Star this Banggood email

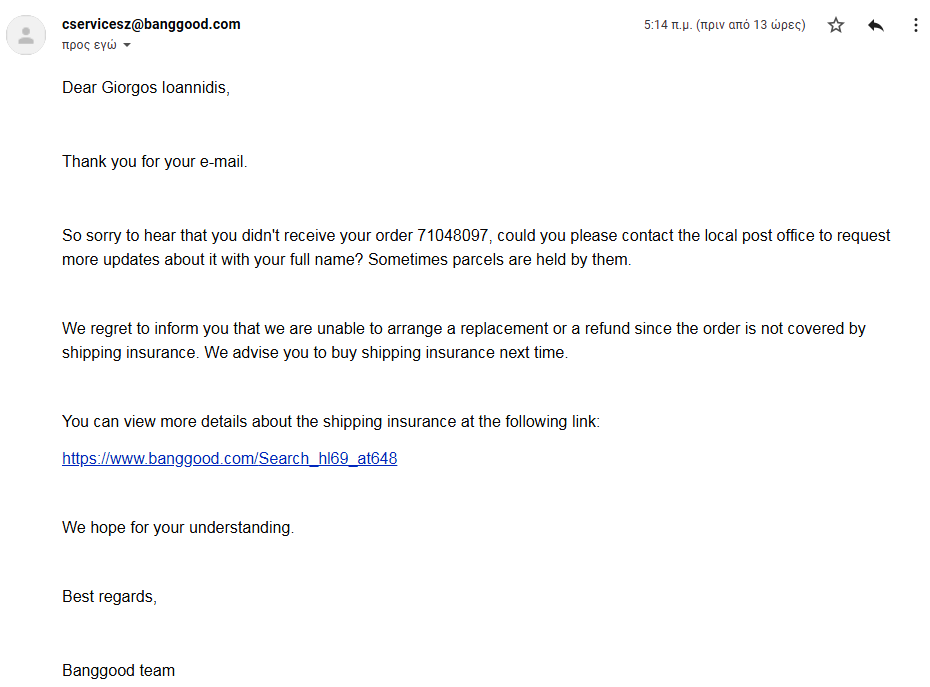coord(836,25)
